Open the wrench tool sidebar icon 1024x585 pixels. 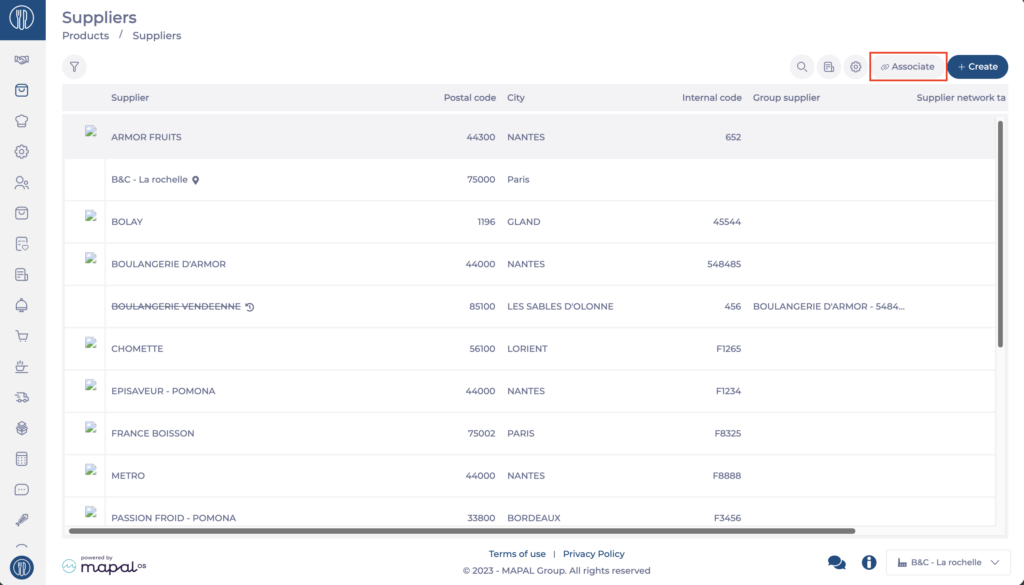click(x=22, y=520)
